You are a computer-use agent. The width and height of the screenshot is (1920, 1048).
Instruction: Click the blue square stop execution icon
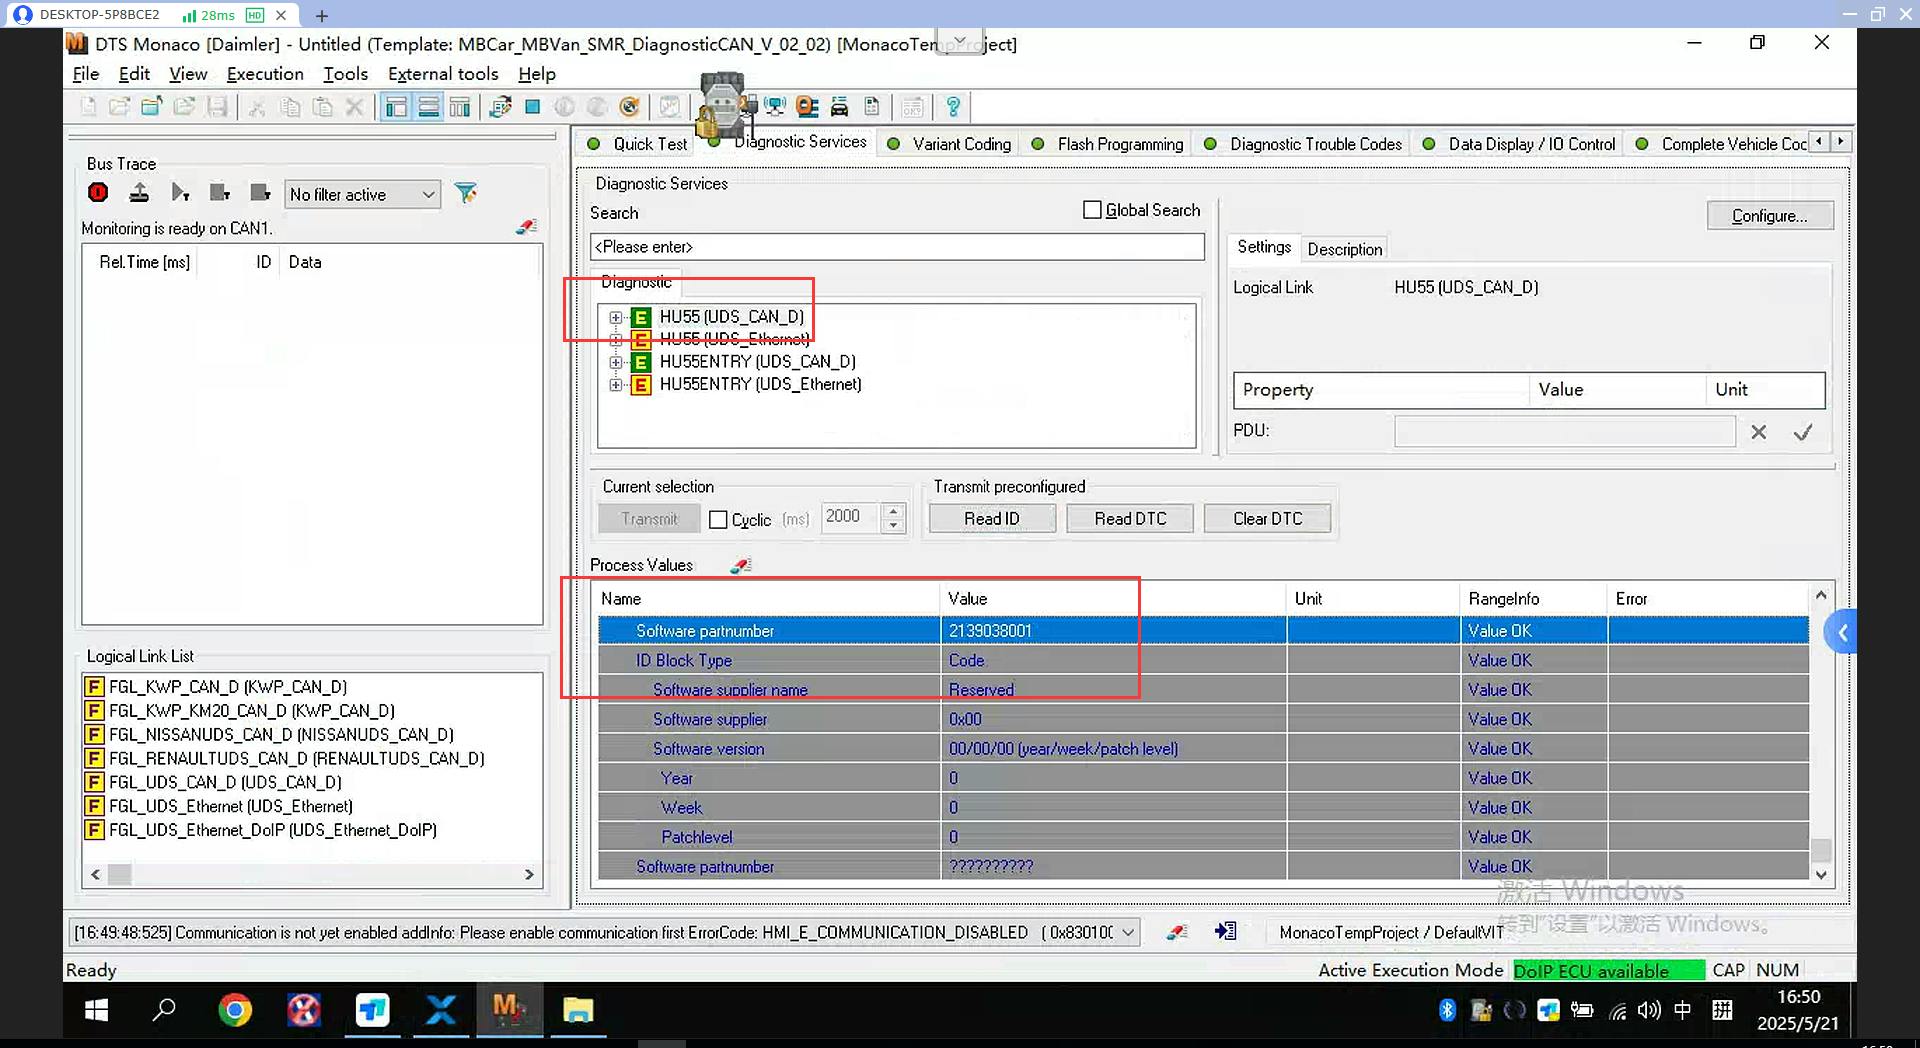point(533,107)
